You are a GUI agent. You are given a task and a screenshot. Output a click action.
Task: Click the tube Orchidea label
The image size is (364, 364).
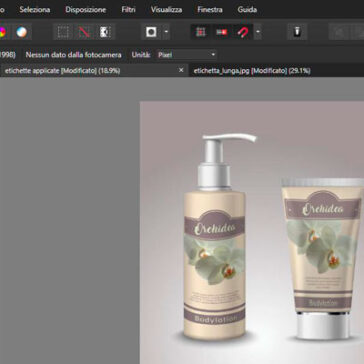click(x=322, y=209)
